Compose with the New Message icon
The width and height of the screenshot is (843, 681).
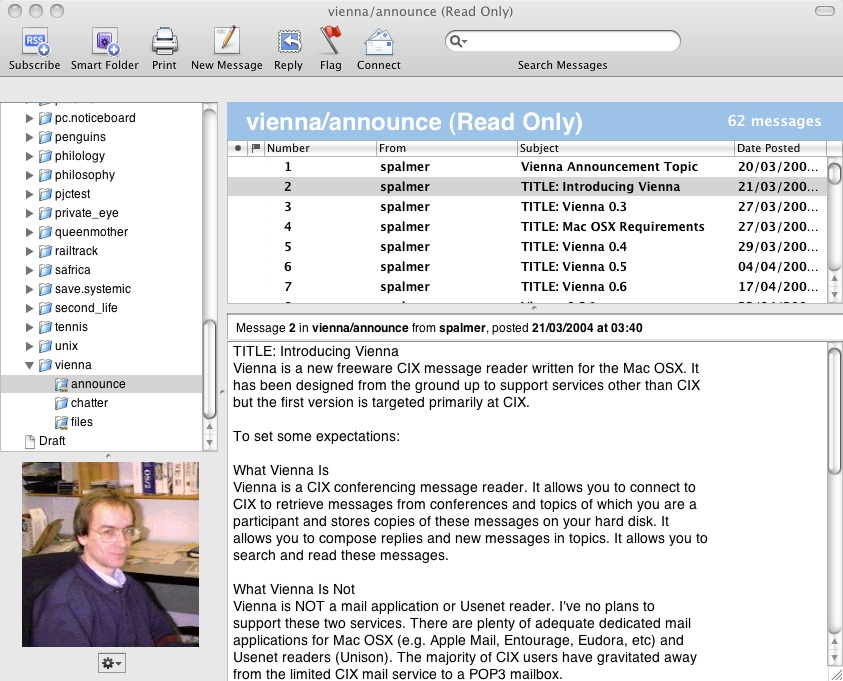(x=226, y=42)
